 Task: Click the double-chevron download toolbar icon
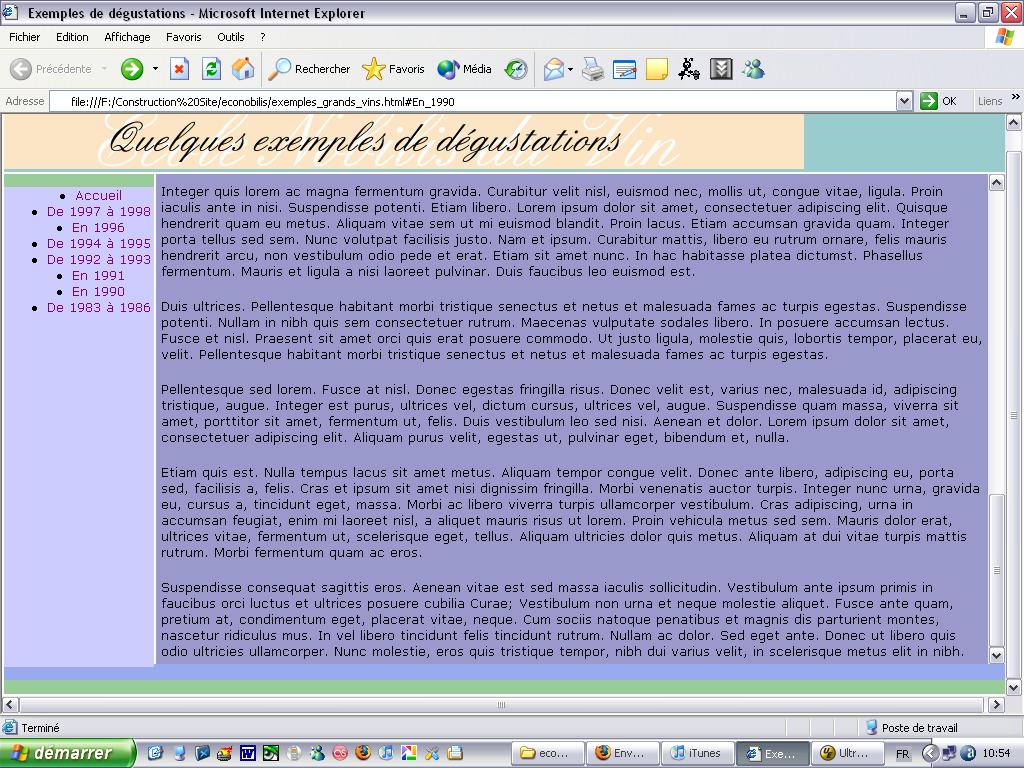pos(721,69)
